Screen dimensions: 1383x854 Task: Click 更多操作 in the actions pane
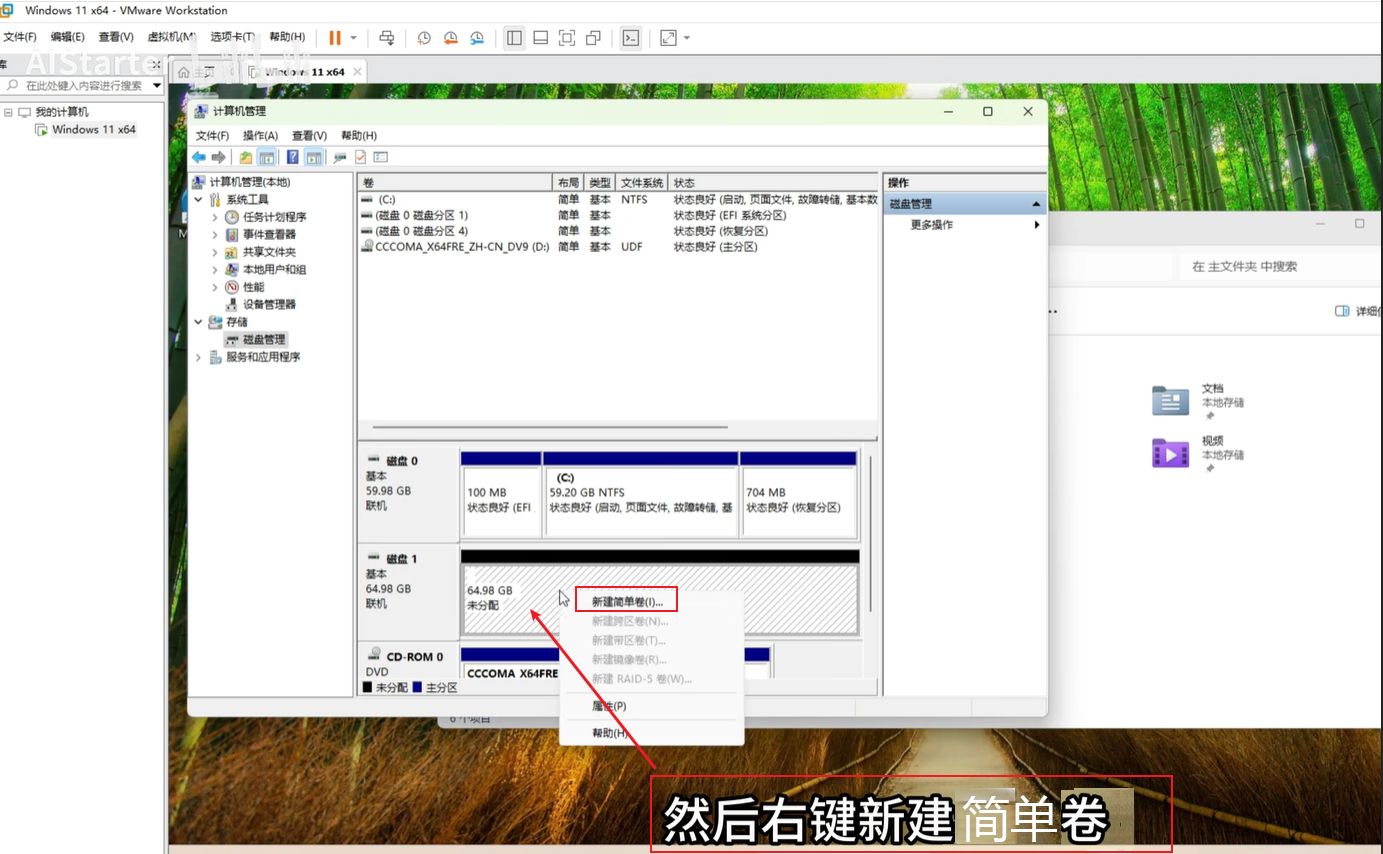coord(931,225)
